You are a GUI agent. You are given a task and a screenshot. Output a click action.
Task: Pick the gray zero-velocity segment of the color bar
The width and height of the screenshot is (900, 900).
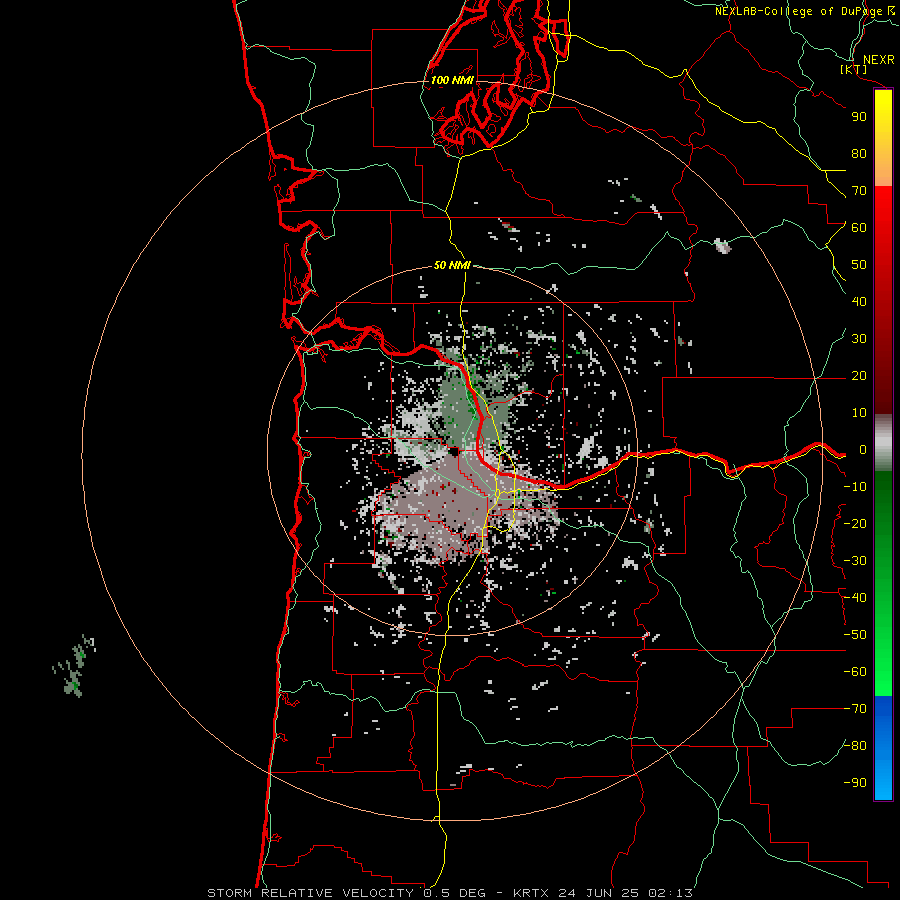click(883, 443)
